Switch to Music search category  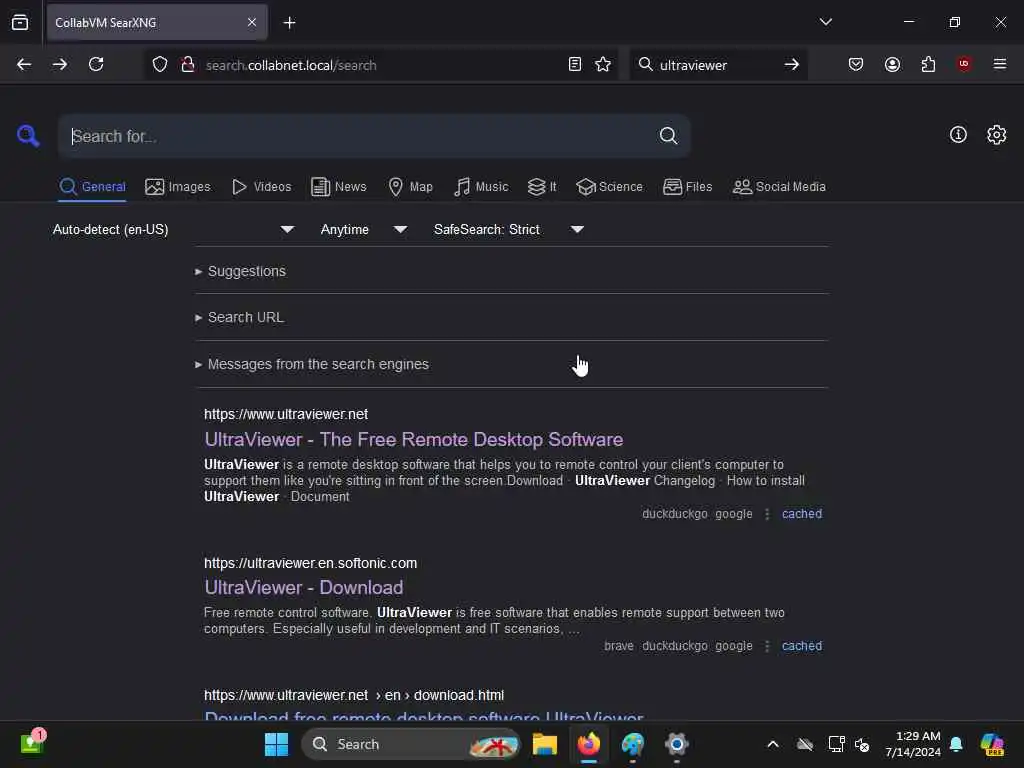(x=481, y=187)
